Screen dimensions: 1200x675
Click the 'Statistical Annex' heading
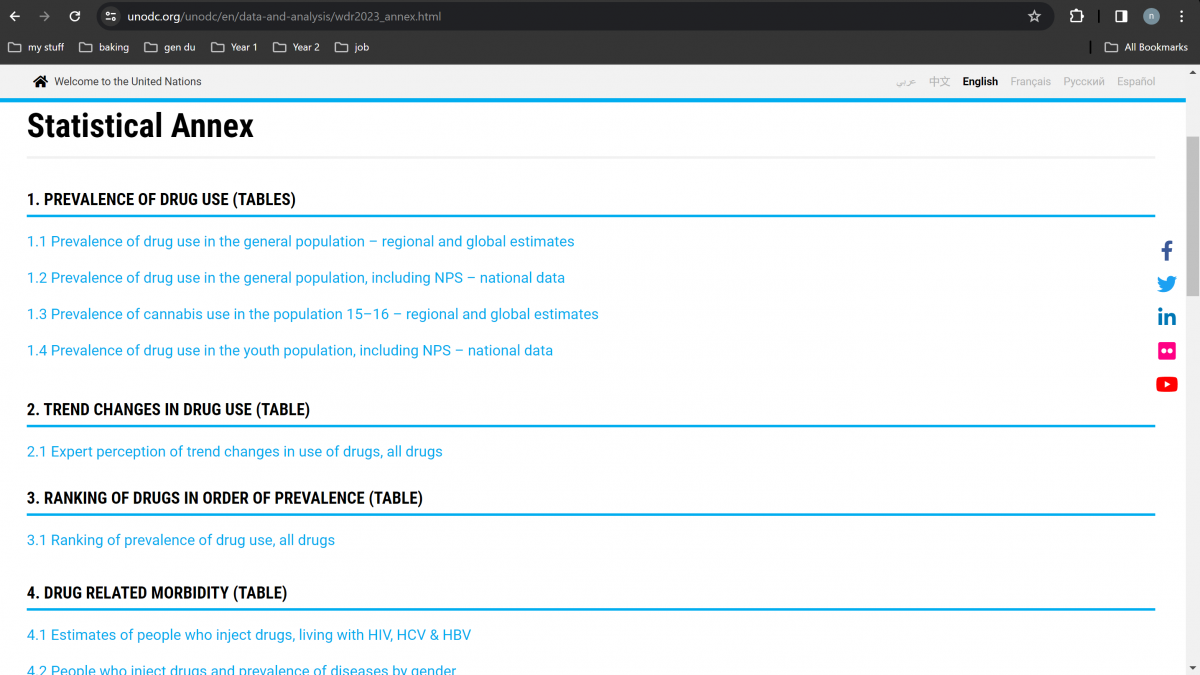(x=140, y=126)
